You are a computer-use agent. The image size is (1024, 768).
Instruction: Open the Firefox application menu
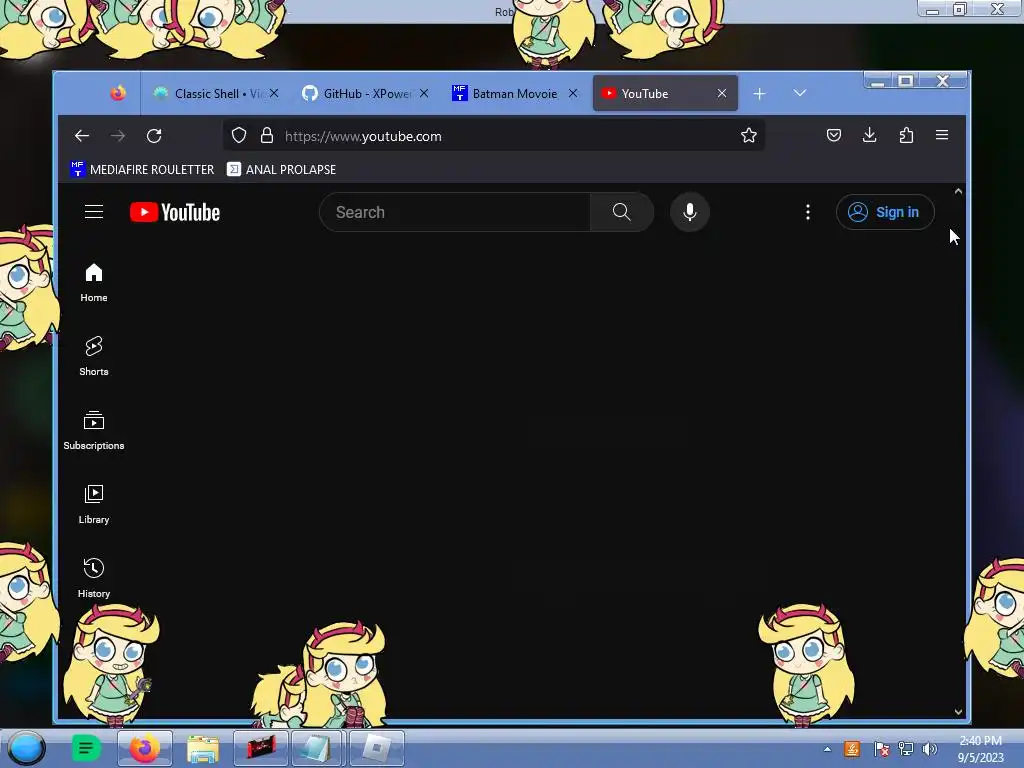click(x=942, y=135)
